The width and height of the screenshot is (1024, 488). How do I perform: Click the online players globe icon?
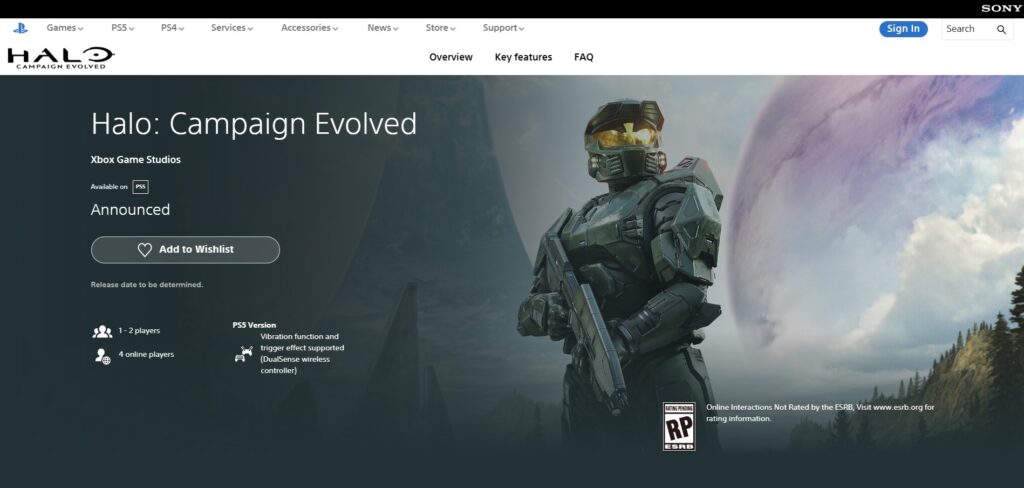point(102,355)
